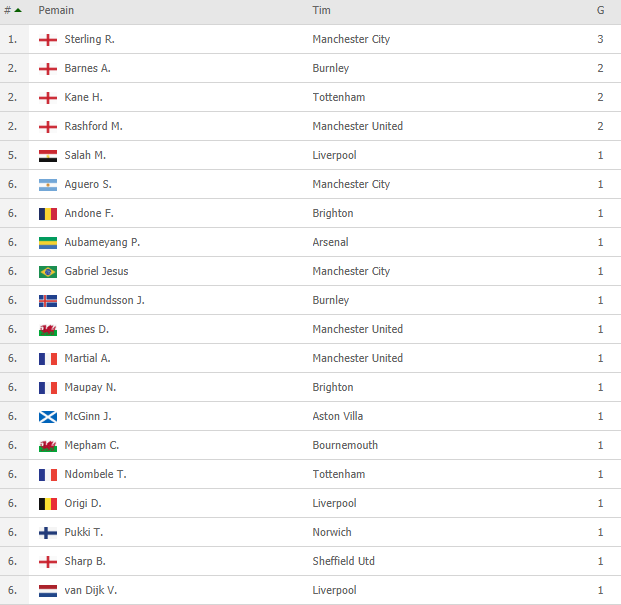Open the Norwich team link

coord(332,532)
